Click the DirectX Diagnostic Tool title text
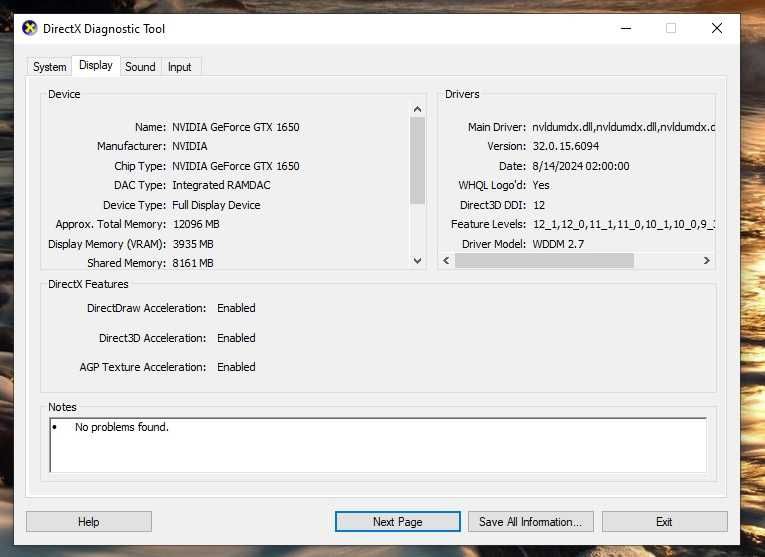This screenshot has height=557, width=765. [104, 29]
